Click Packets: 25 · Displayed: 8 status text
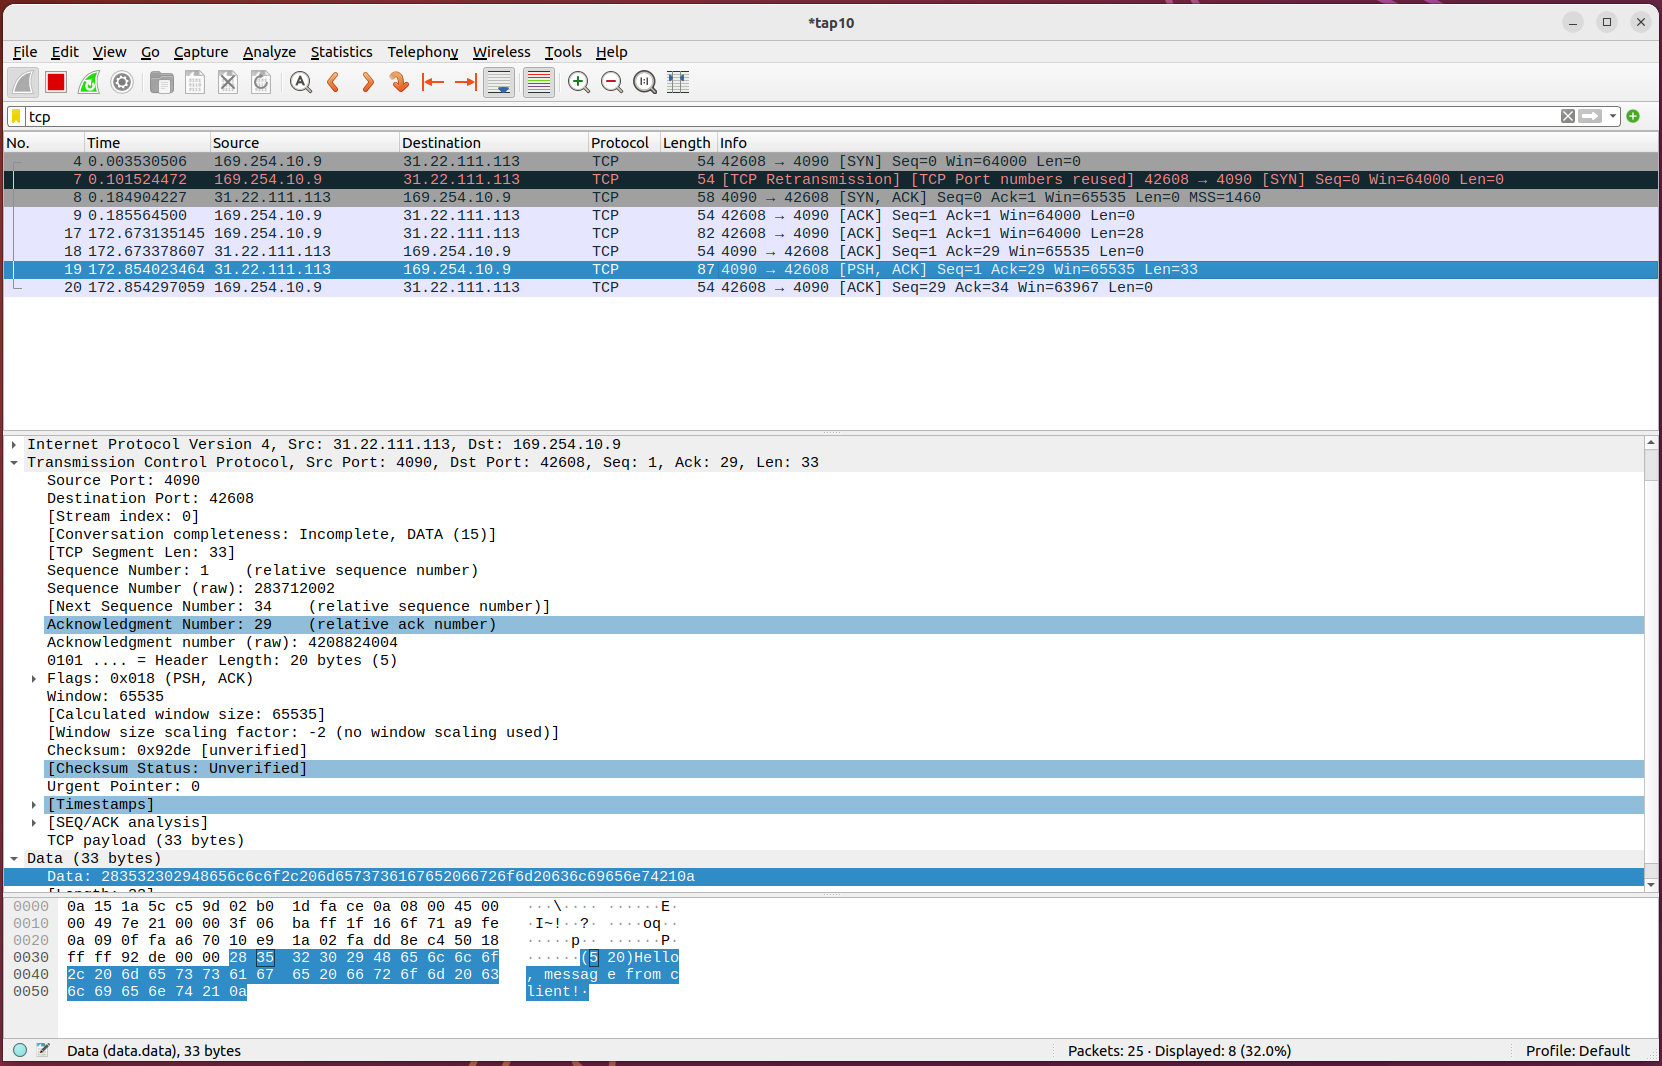Screen dimensions: 1662x1066 coord(1179,1051)
